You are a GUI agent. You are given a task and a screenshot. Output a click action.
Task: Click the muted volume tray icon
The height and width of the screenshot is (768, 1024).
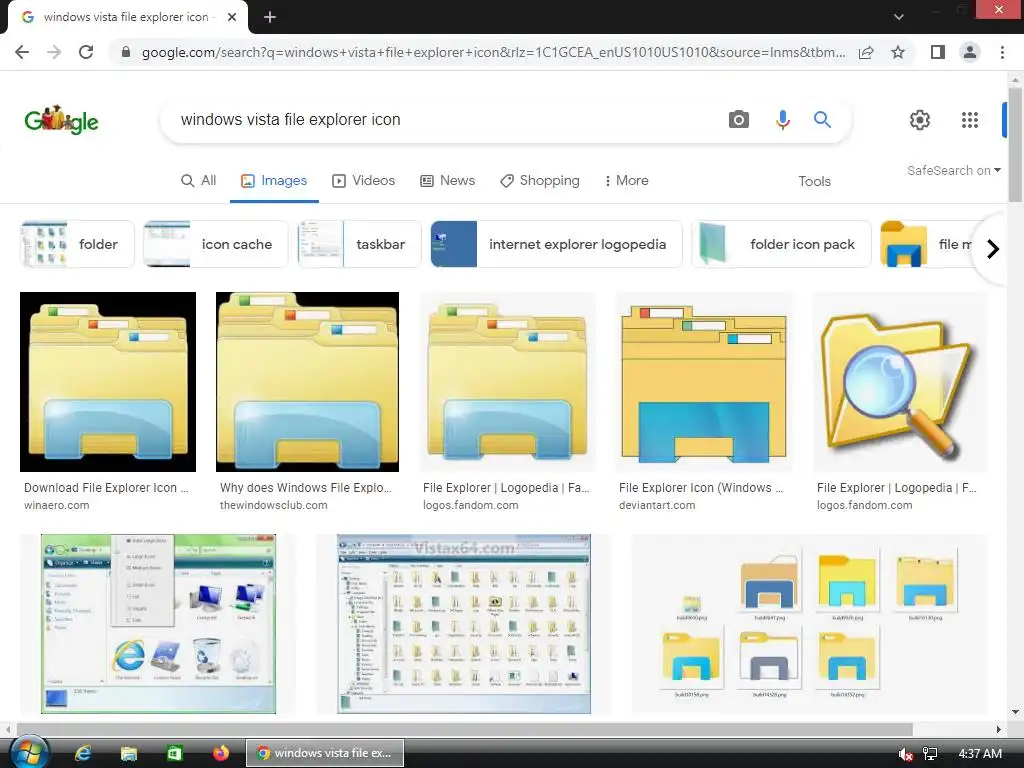(905, 754)
